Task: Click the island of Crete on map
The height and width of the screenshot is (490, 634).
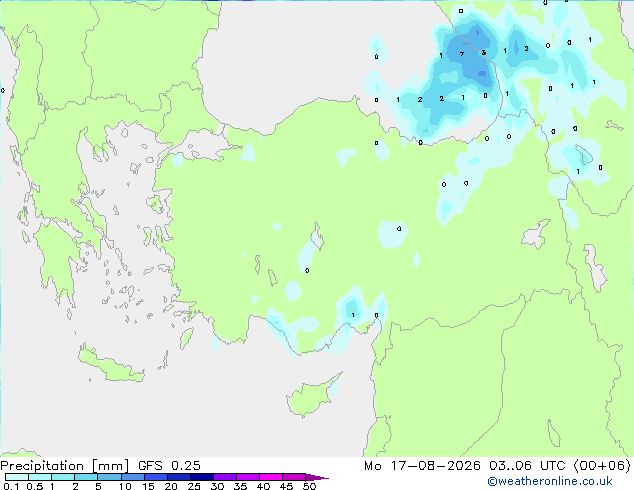Action: coord(111,365)
